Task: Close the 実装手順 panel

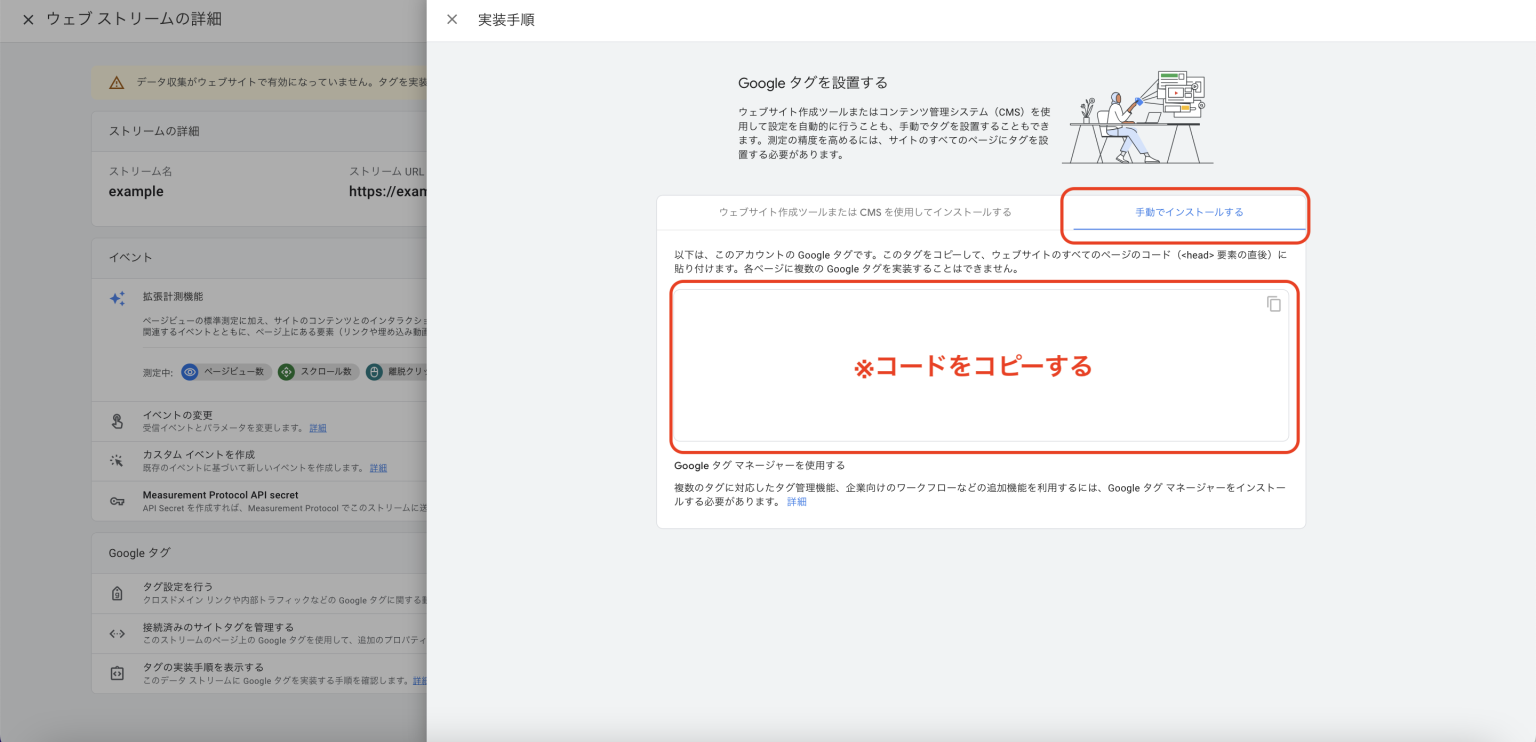Action: click(451, 18)
